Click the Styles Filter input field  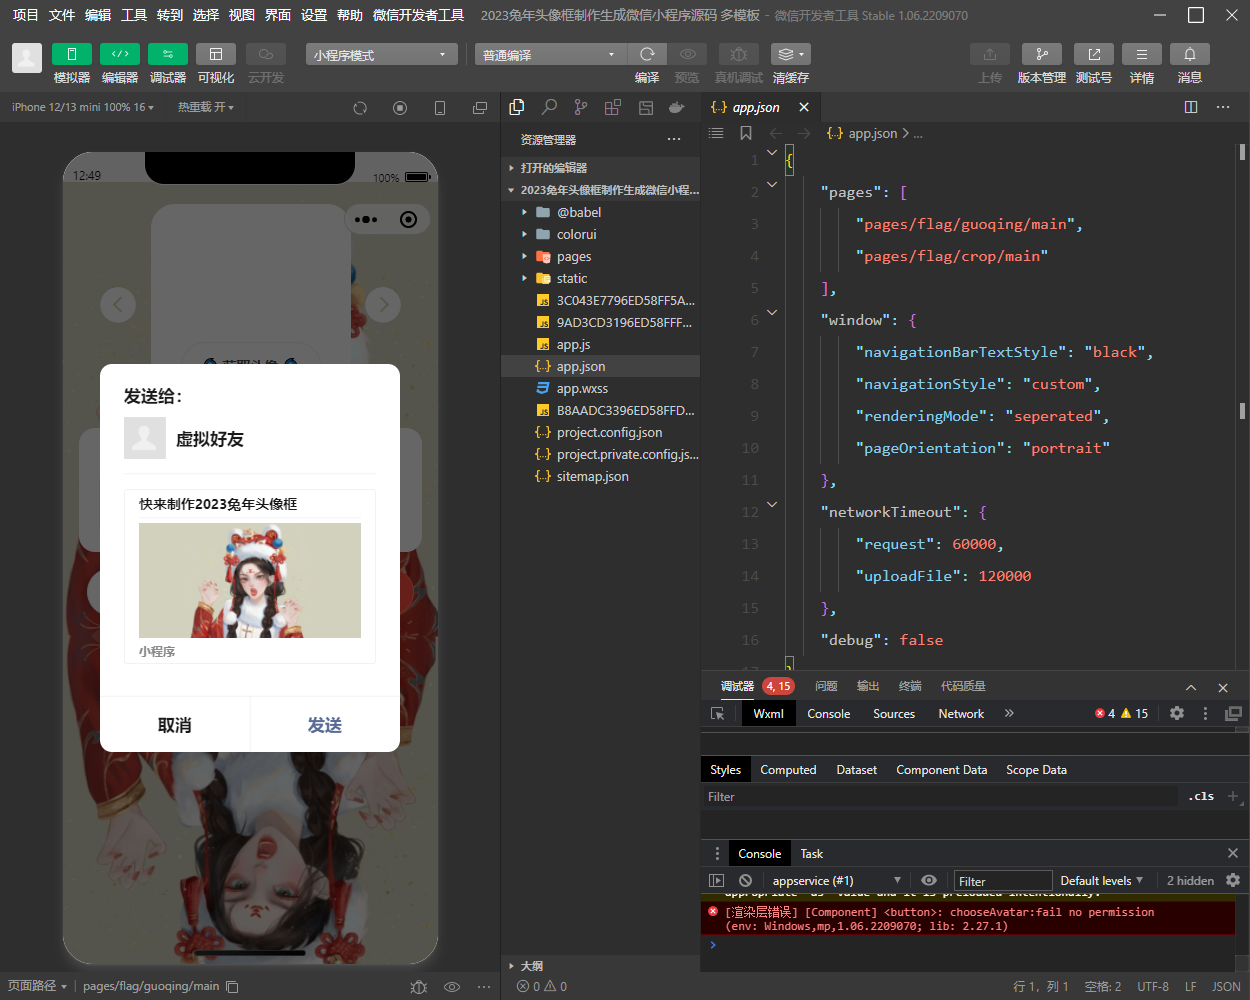(940, 796)
